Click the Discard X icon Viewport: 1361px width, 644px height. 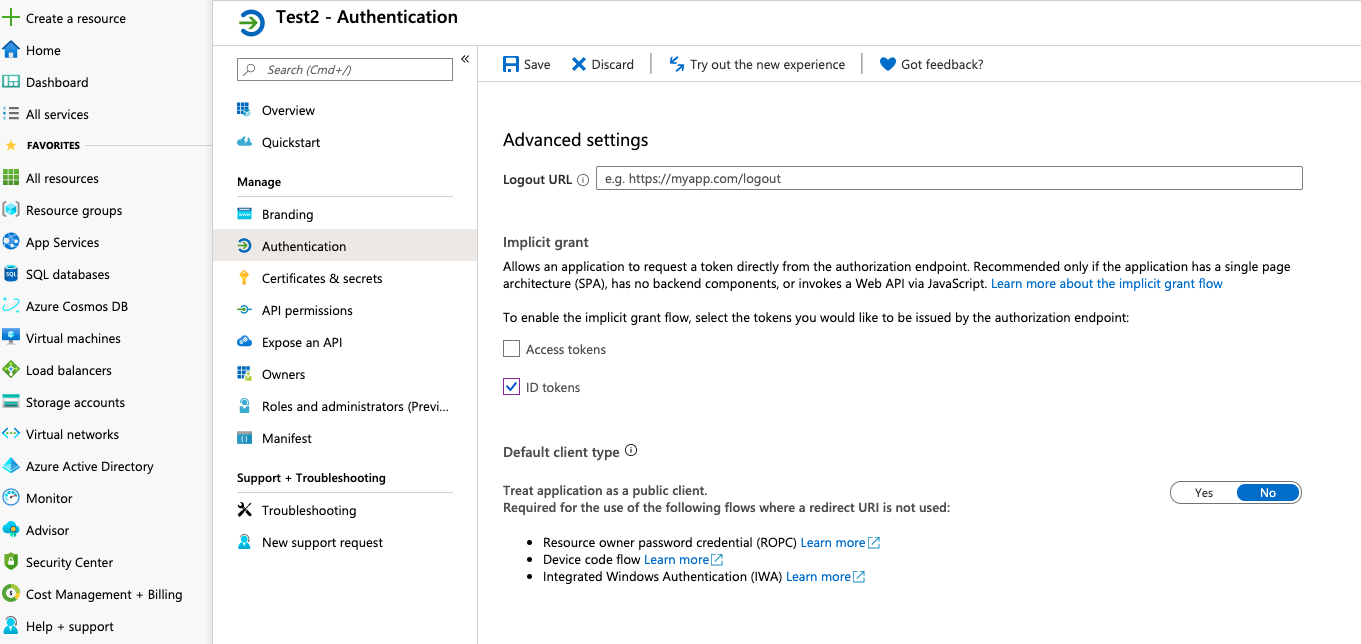[x=579, y=64]
